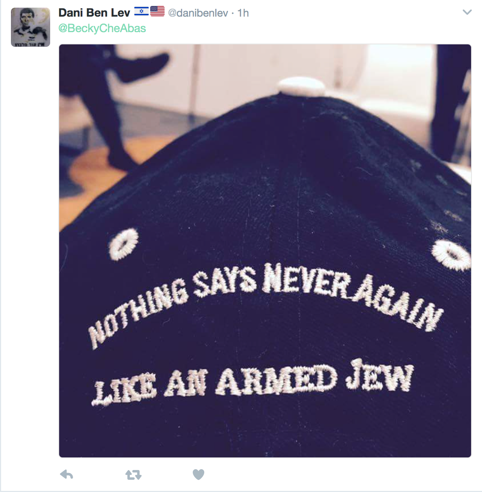Click the American flag emoji beside the name

click(x=157, y=11)
